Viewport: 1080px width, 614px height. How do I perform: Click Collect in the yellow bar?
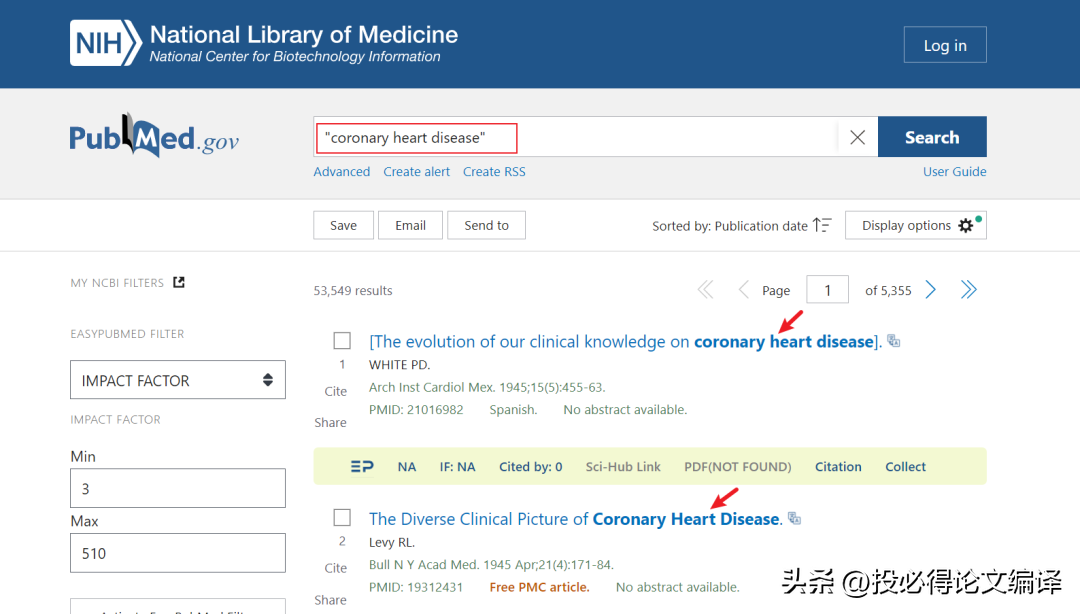(x=905, y=467)
